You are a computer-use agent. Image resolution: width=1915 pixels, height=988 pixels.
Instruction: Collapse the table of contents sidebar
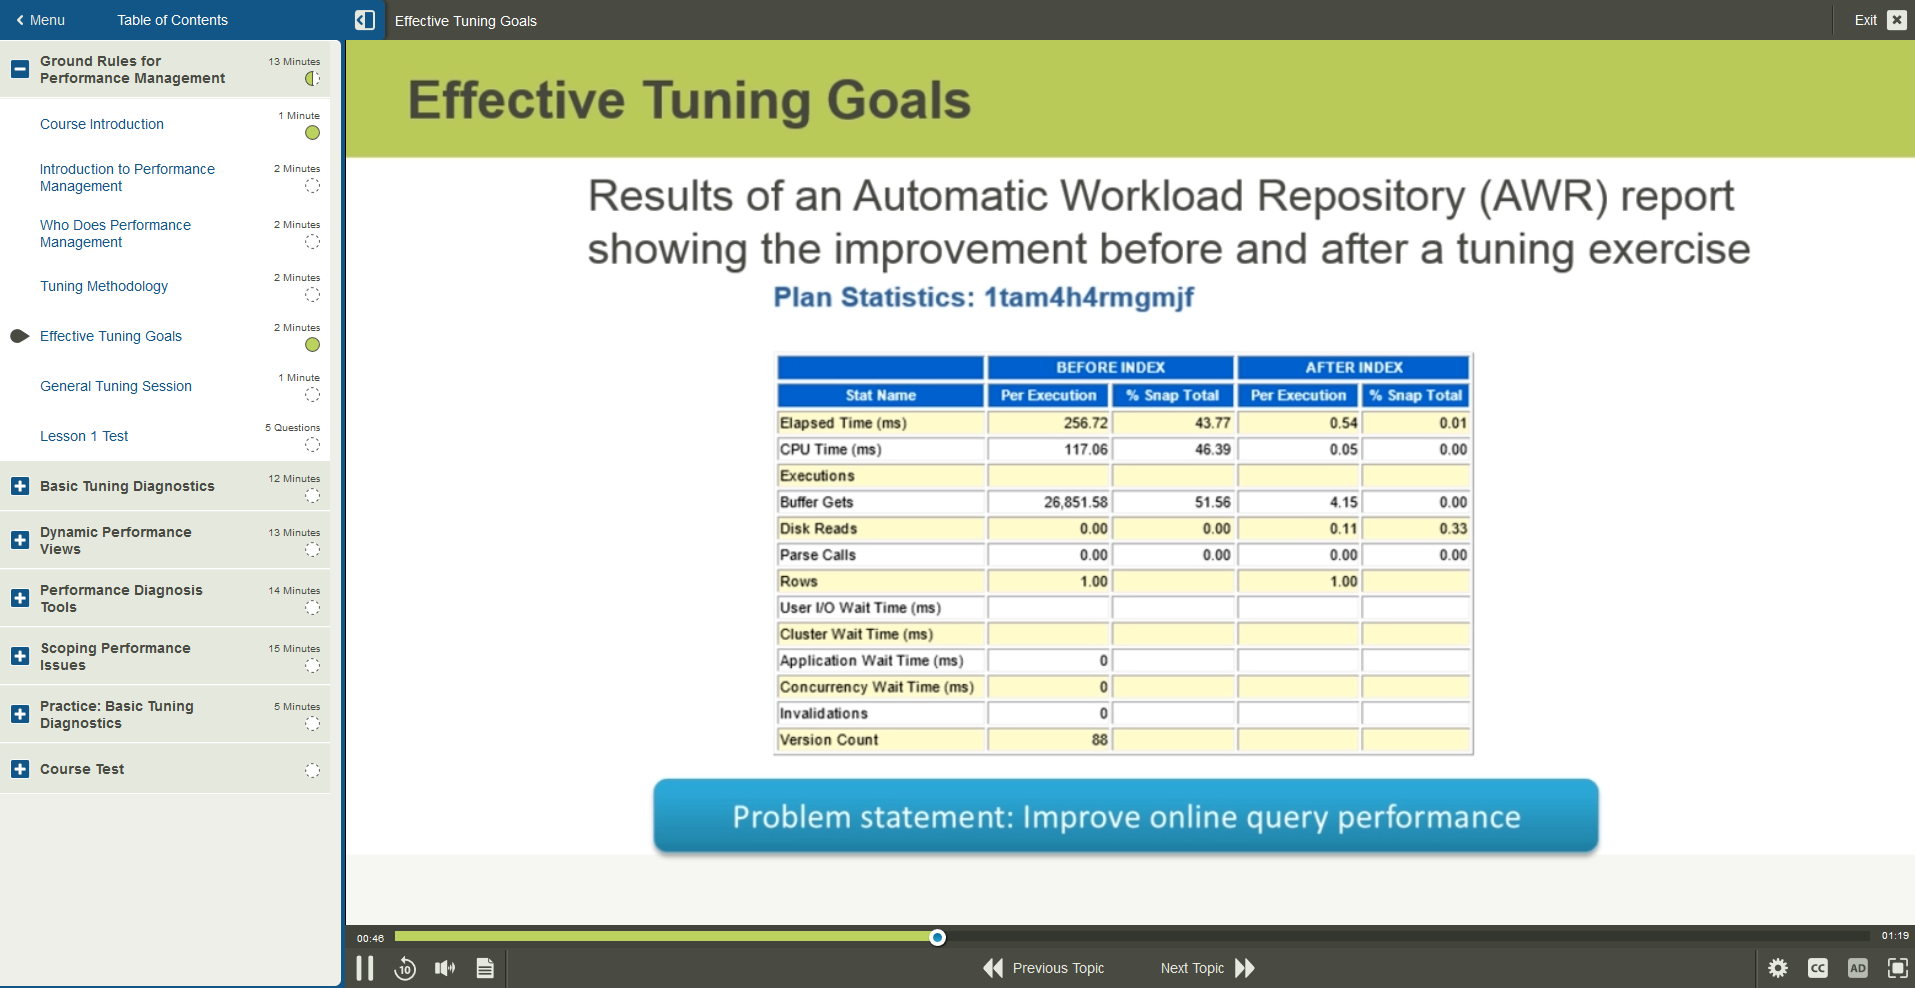click(365, 20)
